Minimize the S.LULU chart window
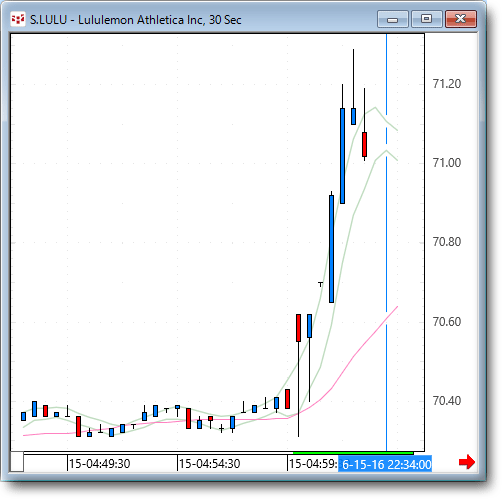The width and height of the screenshot is (504, 499). click(x=393, y=19)
